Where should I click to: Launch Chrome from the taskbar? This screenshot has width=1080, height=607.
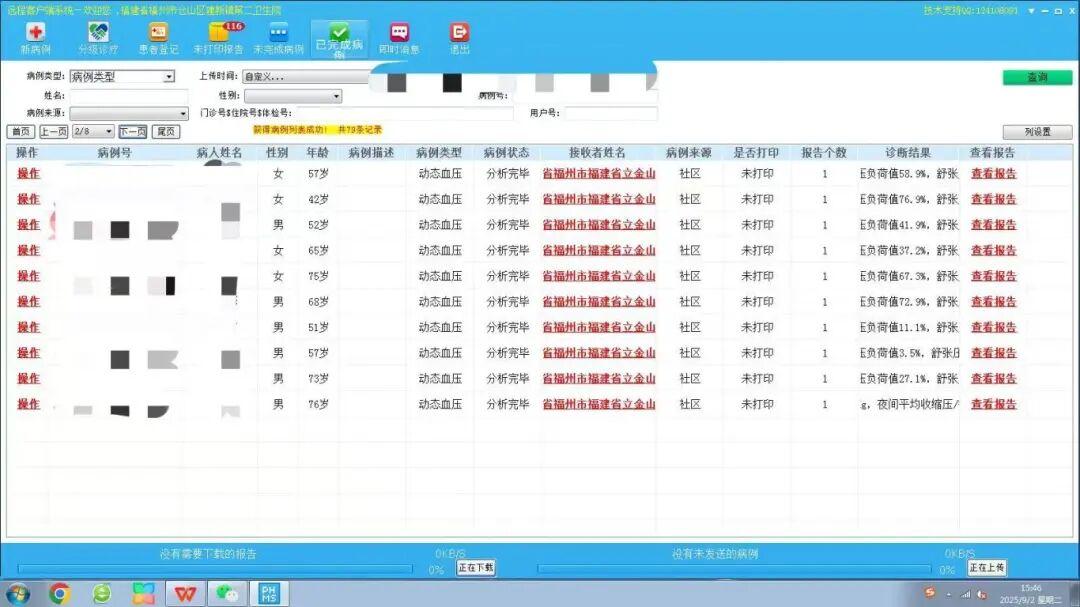click(x=60, y=593)
